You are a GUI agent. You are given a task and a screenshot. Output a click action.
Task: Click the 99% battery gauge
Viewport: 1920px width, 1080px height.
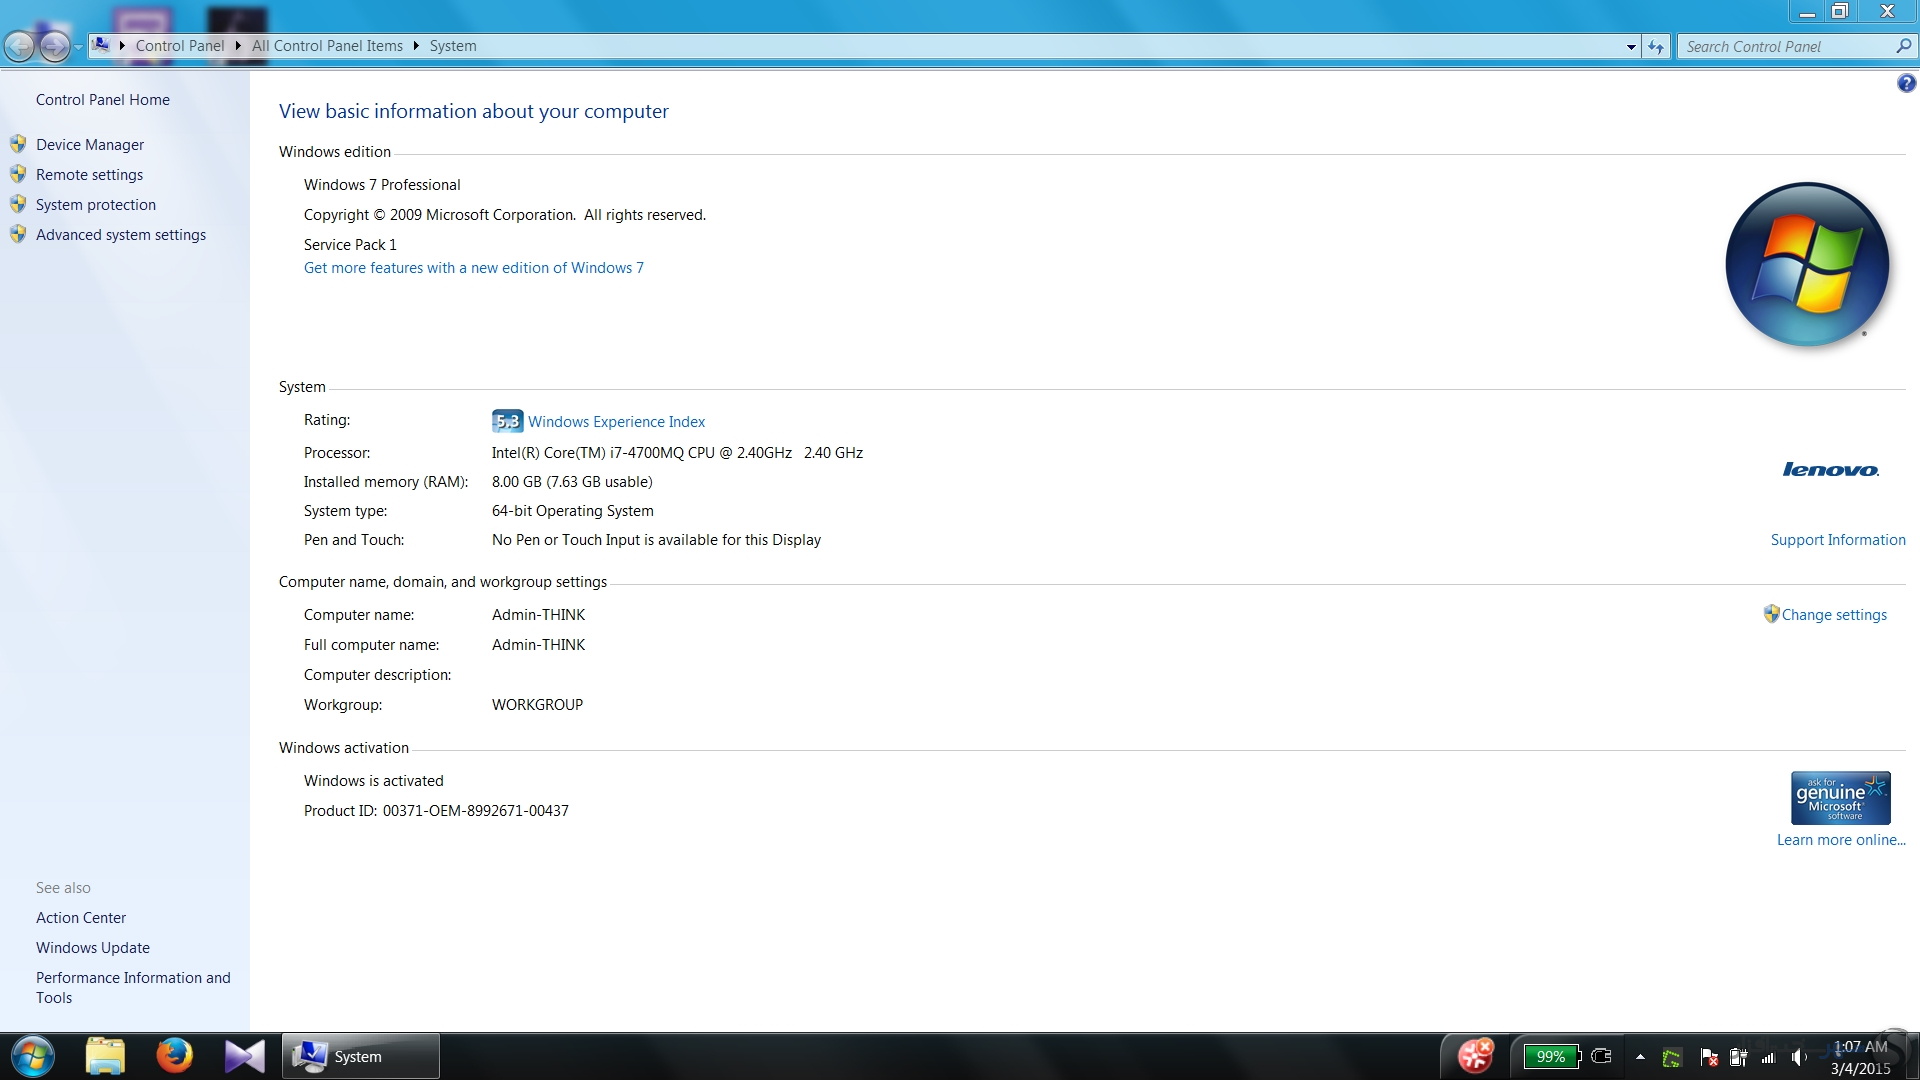coord(1551,1057)
